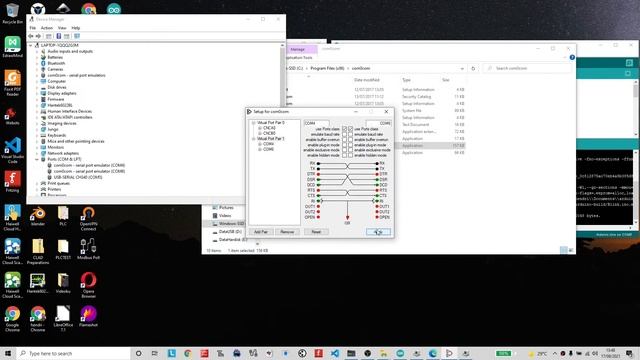Viewport: 640px width, 360px height.
Task: Enable left 'emulate baud rate' checkbox
Action: click(344, 134)
